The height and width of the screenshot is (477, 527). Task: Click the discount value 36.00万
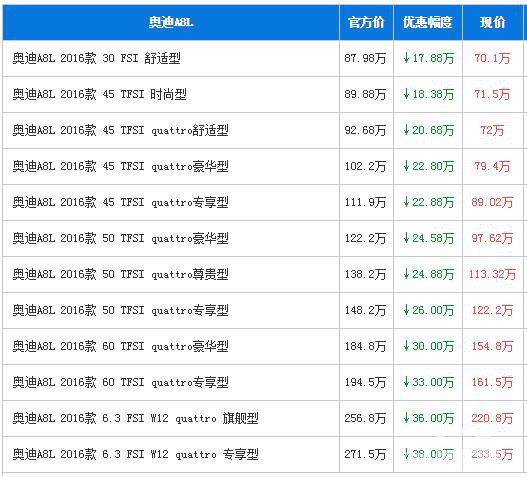pyautogui.click(x=429, y=418)
